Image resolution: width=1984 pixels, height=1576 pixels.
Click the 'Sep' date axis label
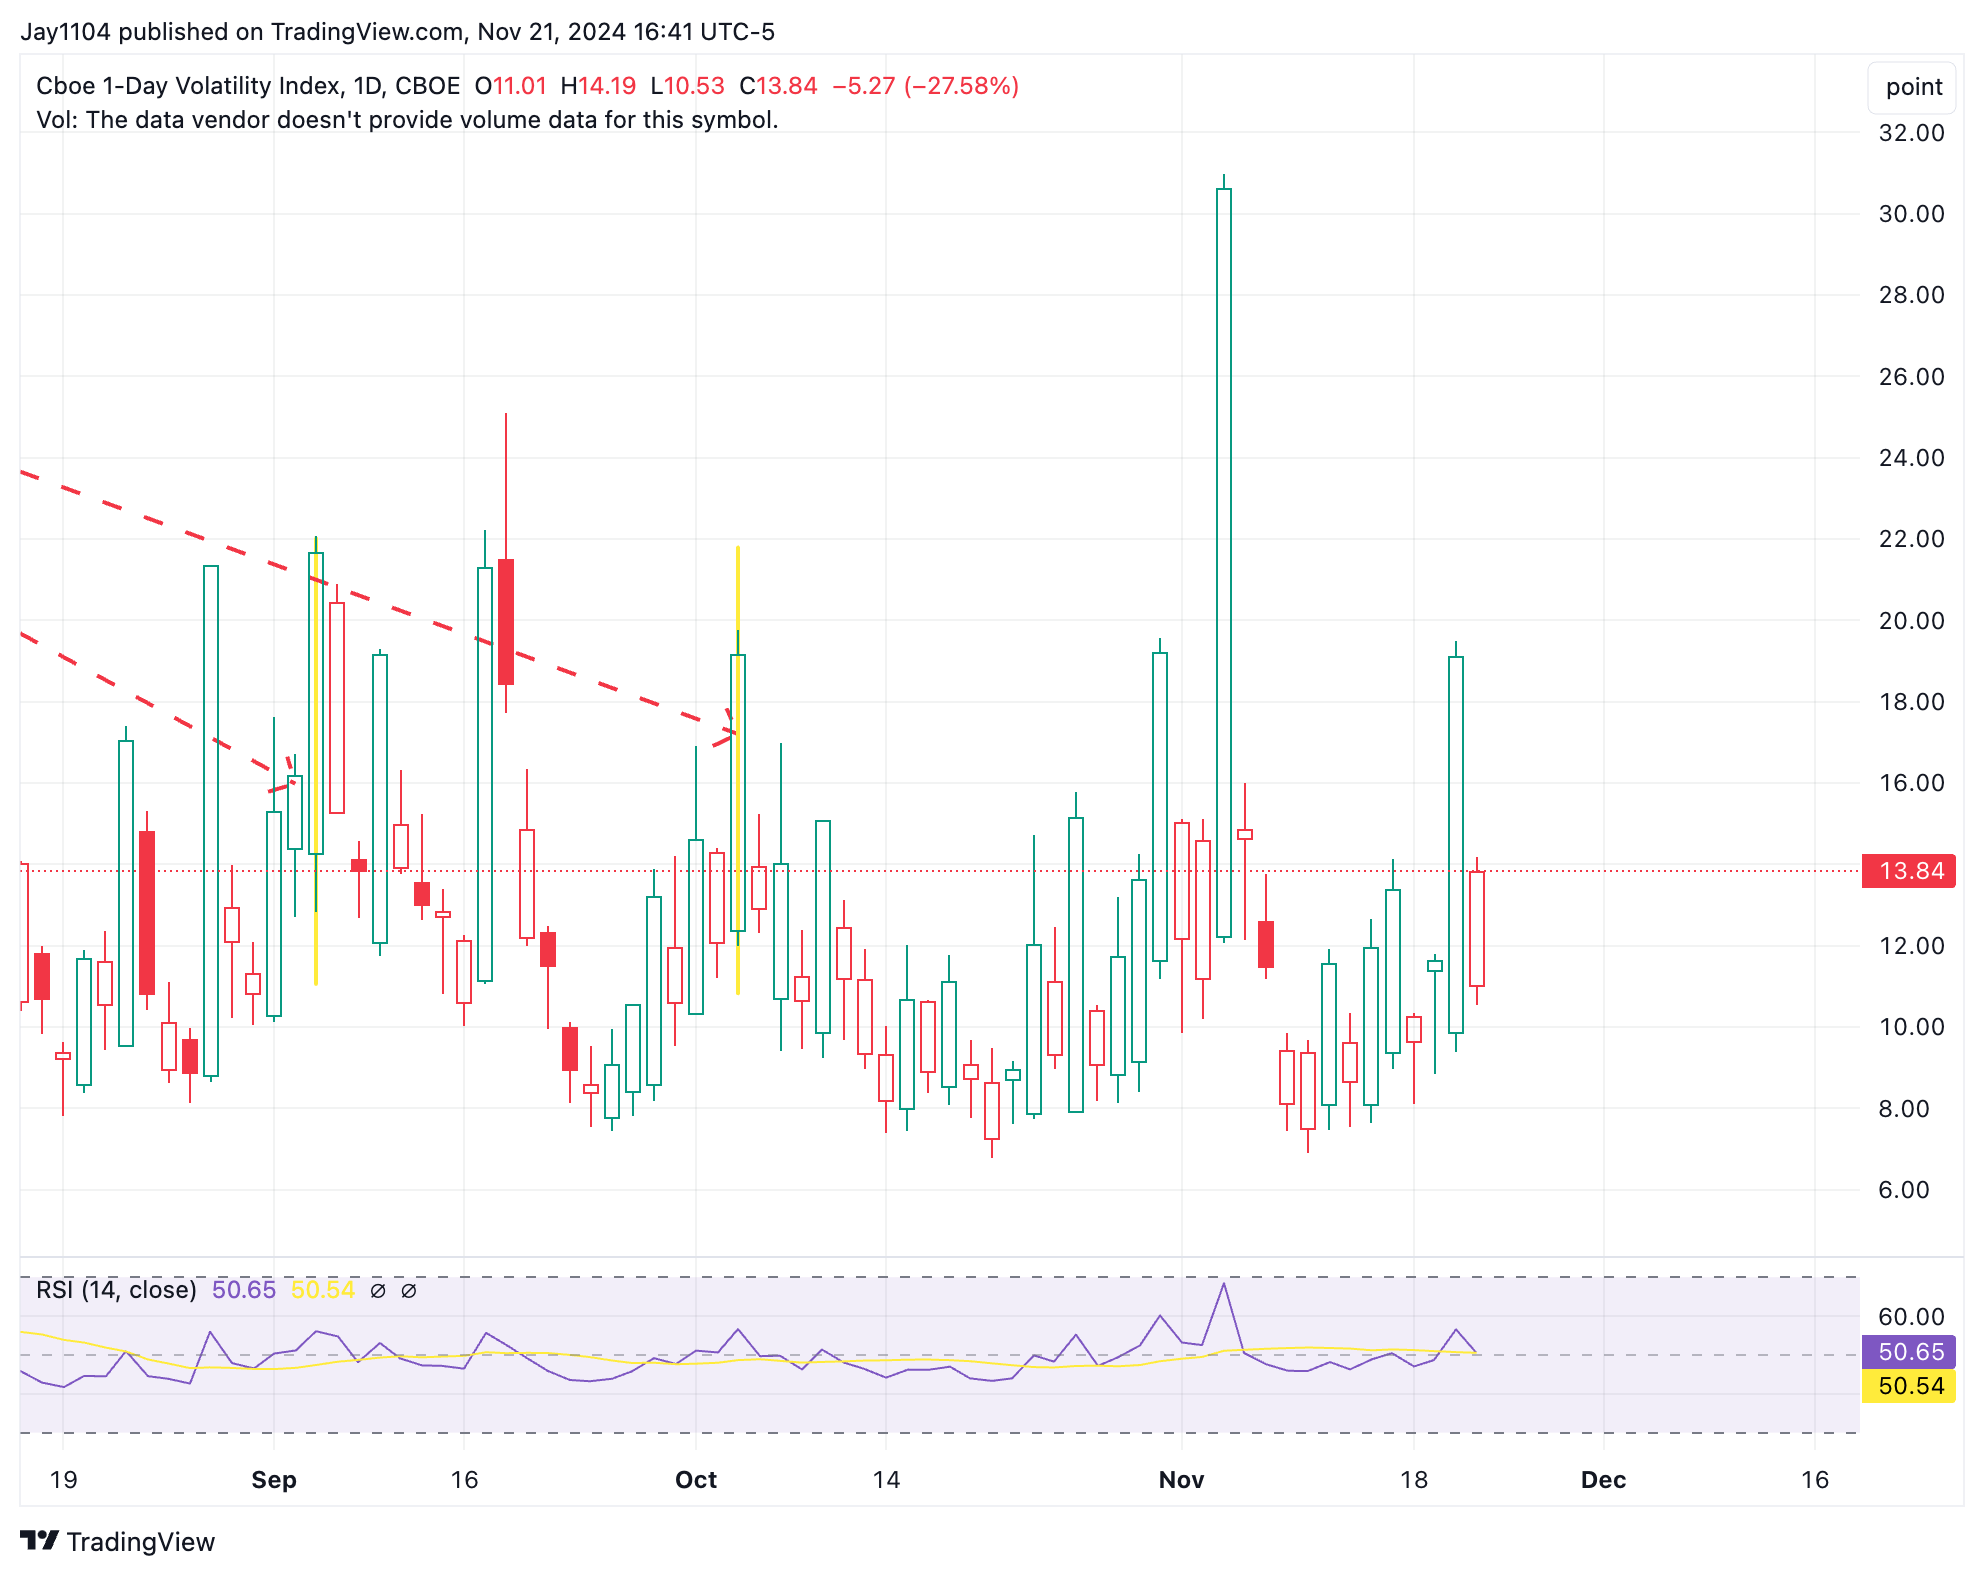coord(274,1480)
